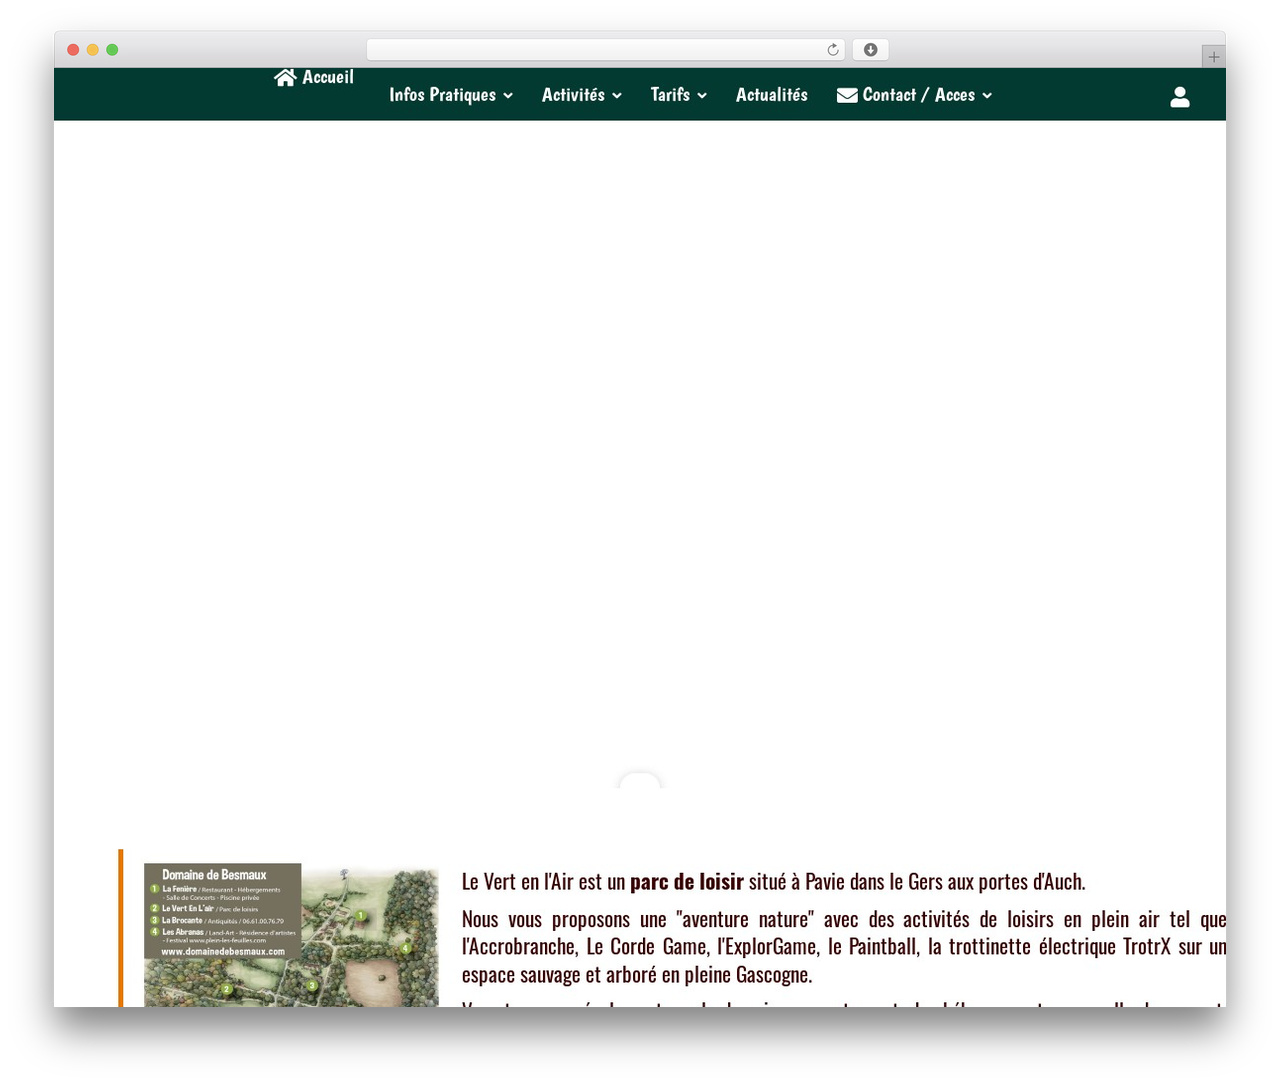Open the Actualités menu item
This screenshot has width=1280, height=1084.
click(x=772, y=95)
